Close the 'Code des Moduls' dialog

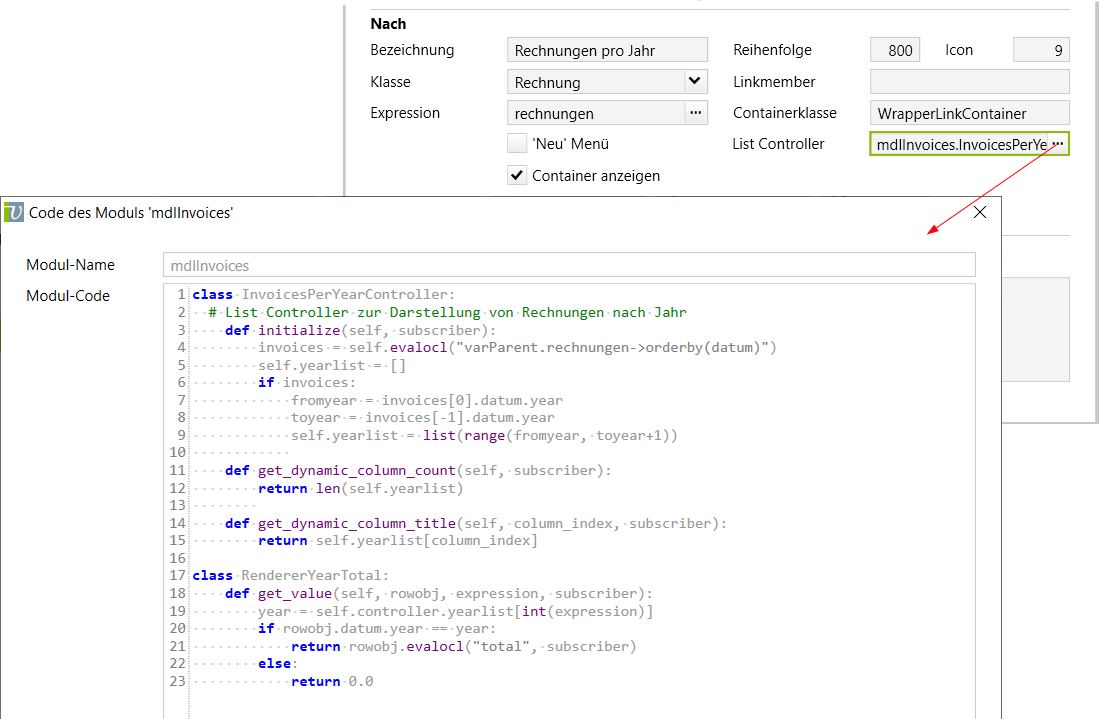pyautogui.click(x=979, y=212)
